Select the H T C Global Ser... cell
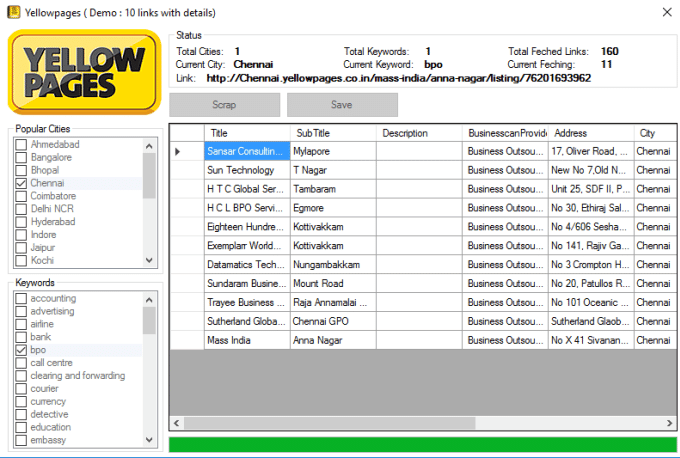Screen dimensions: 680x458 pos(247,189)
